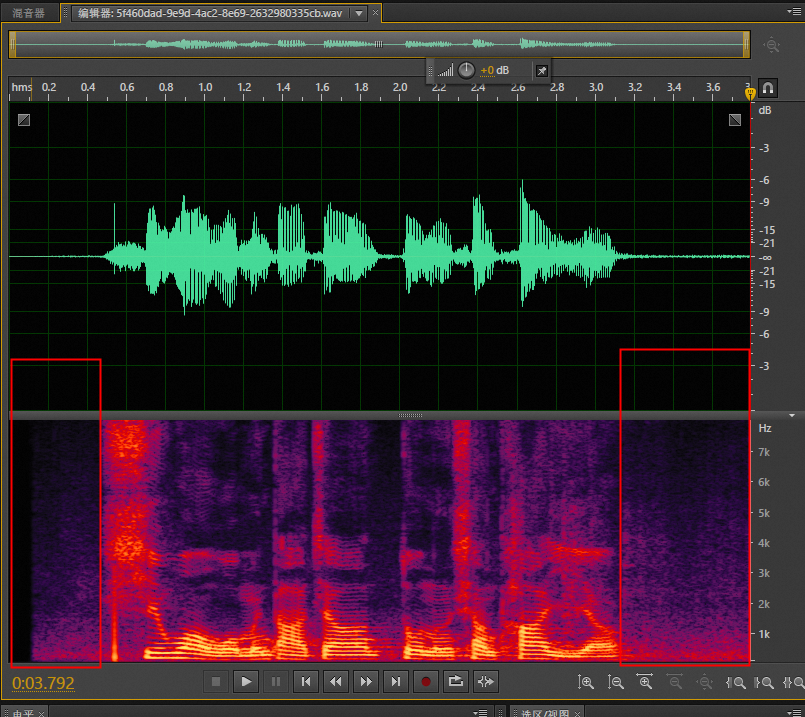Viewport: 805px width, 717px height.
Task: Toggle loop playback
Action: [x=456, y=682]
